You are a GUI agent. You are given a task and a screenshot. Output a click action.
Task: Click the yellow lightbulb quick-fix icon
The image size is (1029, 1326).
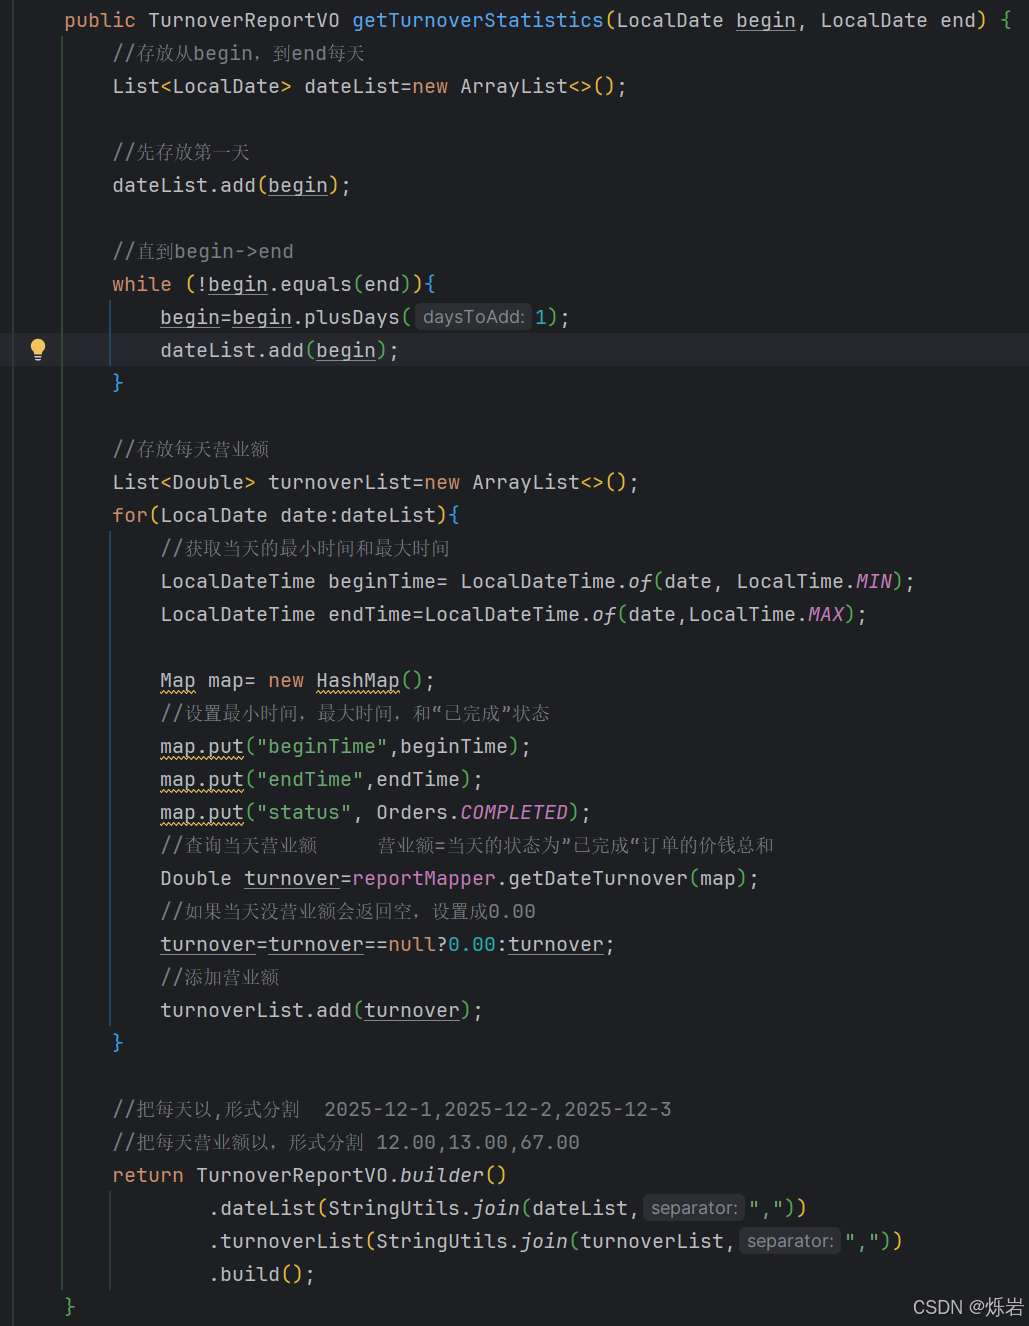38,349
